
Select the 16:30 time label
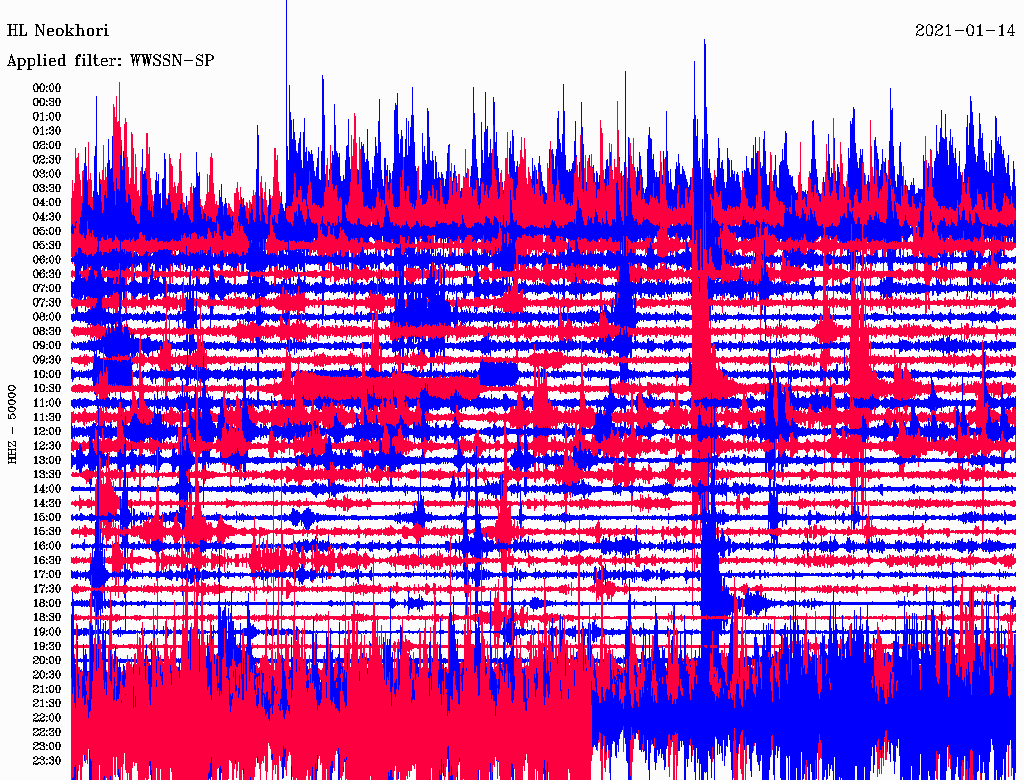click(46, 560)
